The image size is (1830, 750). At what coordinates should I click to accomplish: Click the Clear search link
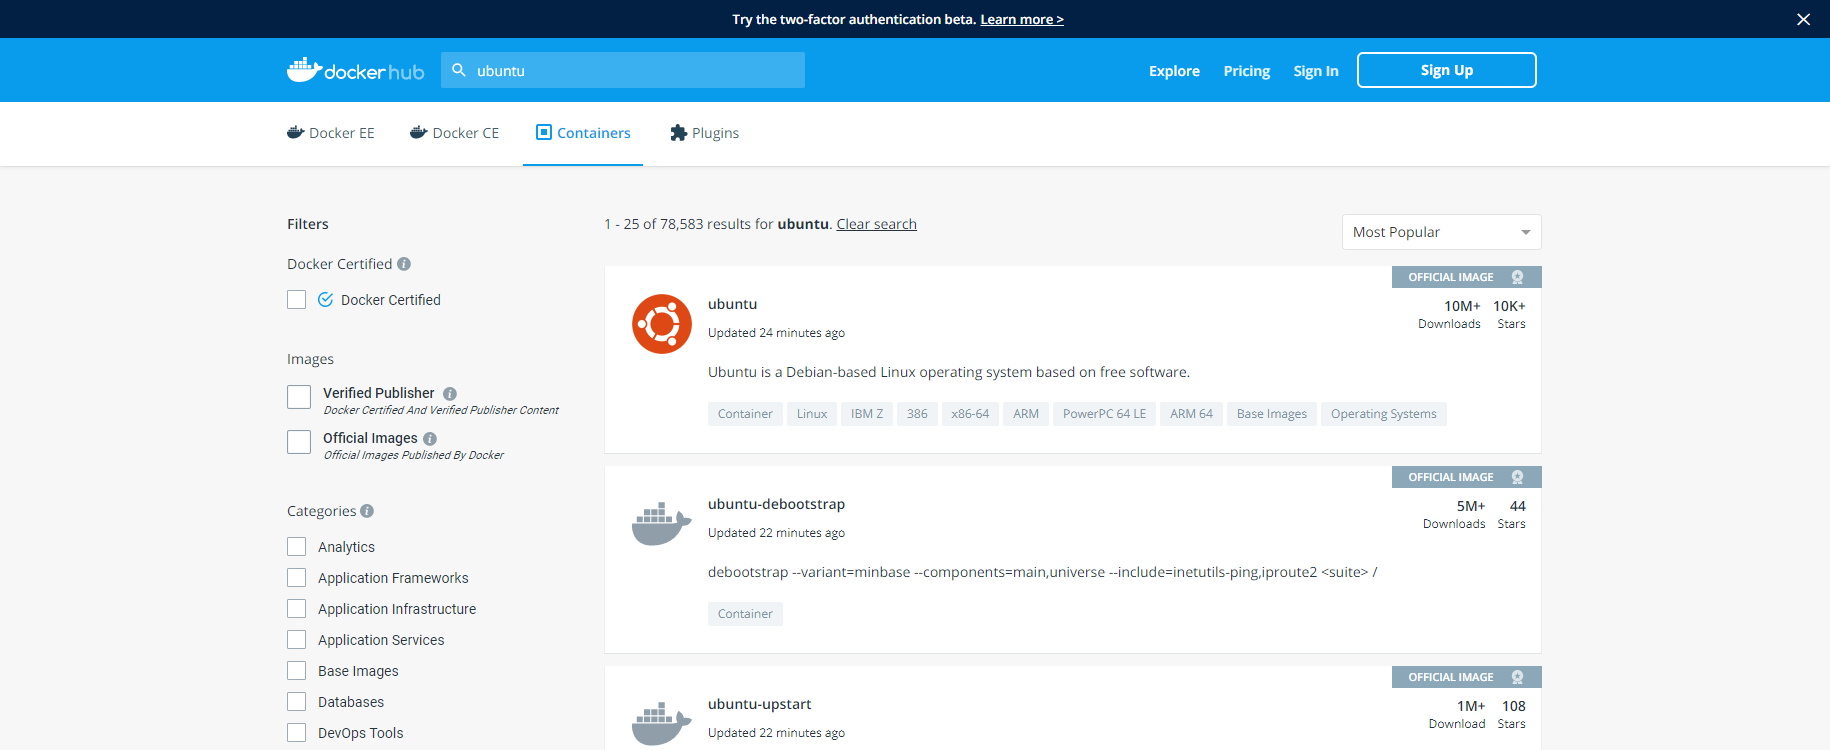point(876,224)
